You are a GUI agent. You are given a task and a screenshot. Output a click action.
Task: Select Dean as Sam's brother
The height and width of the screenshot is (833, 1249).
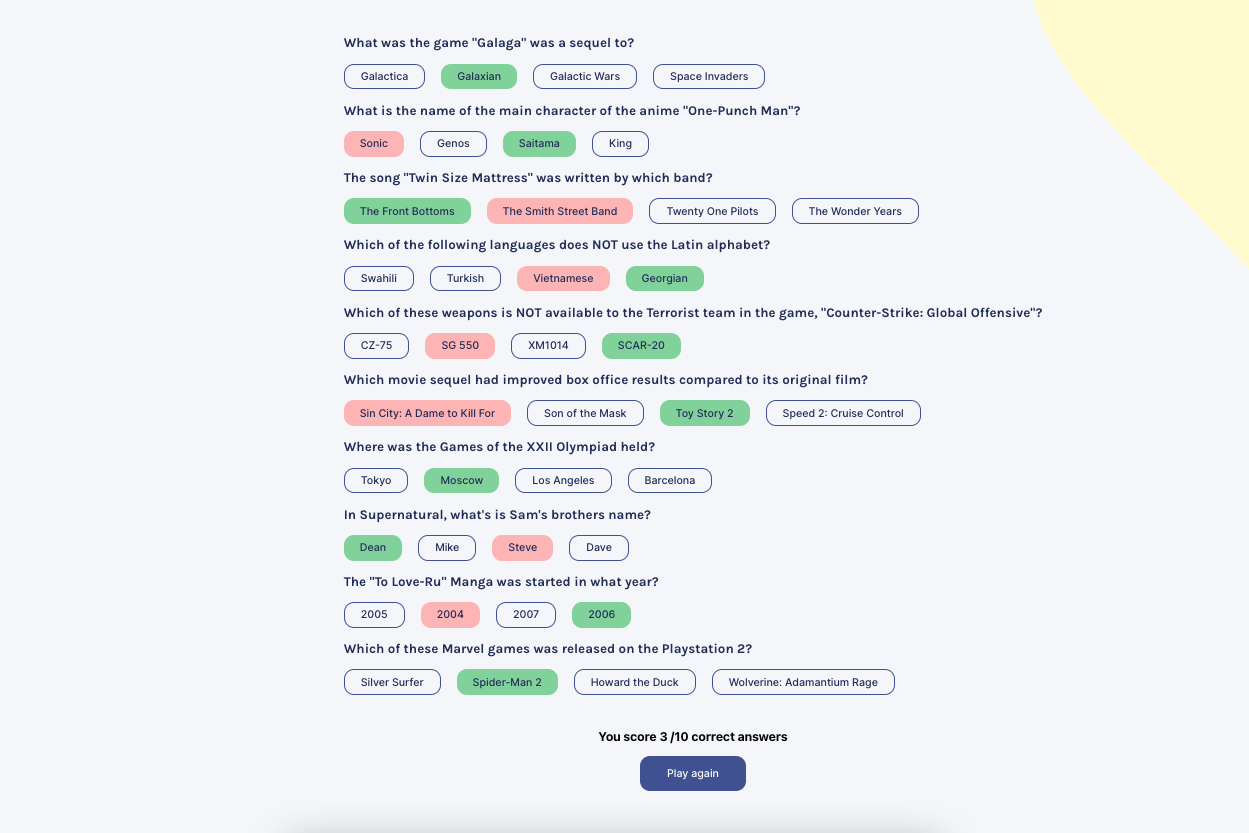pos(373,547)
